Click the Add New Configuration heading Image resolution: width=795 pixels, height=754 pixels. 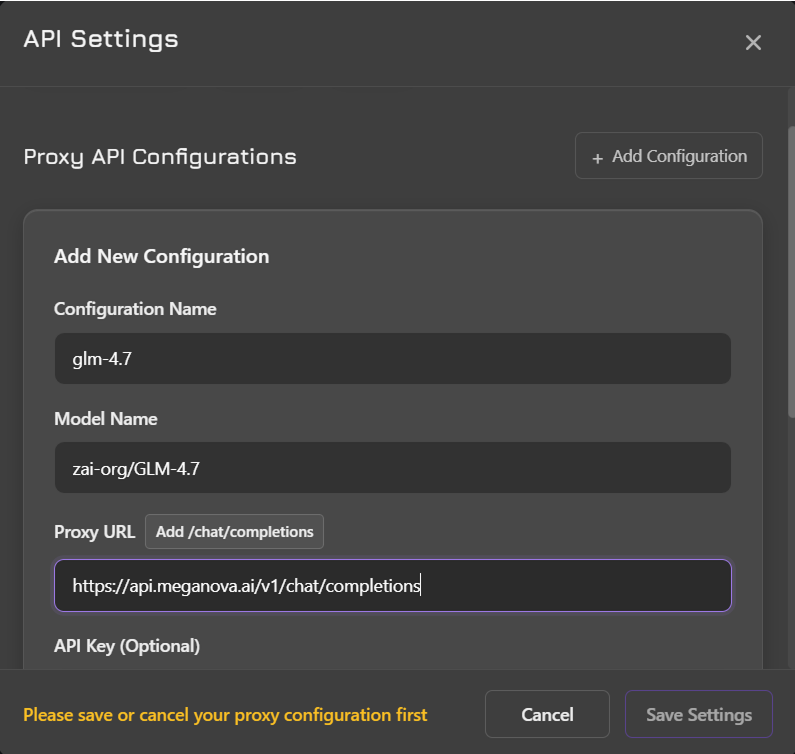161,256
